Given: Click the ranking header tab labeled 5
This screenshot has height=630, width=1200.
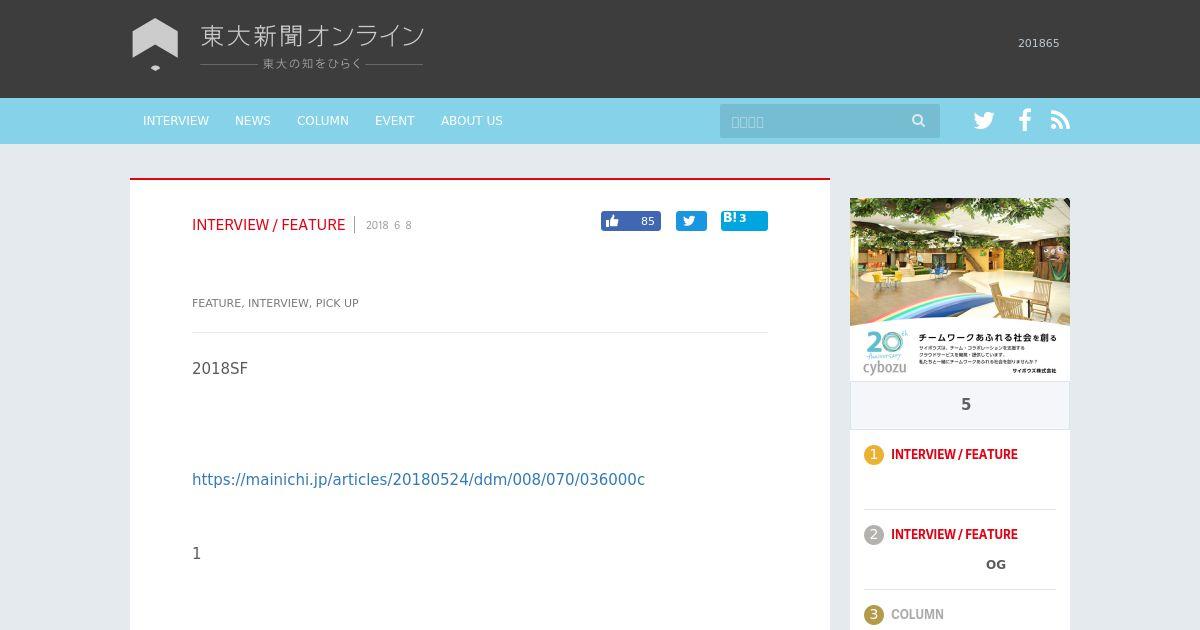Looking at the screenshot, I should tap(960, 405).
